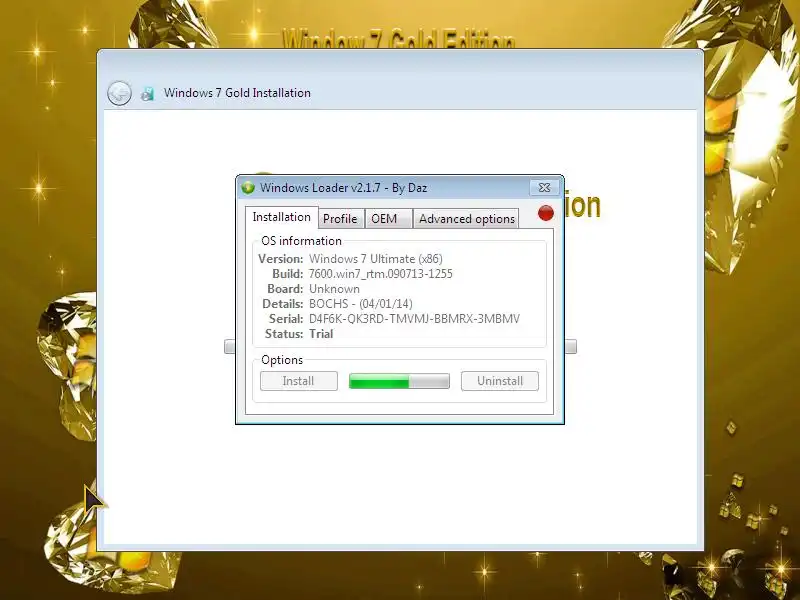This screenshot has width=800, height=600.
Task: Click the Windows 7 Gold Installation title text
Action: 237,93
